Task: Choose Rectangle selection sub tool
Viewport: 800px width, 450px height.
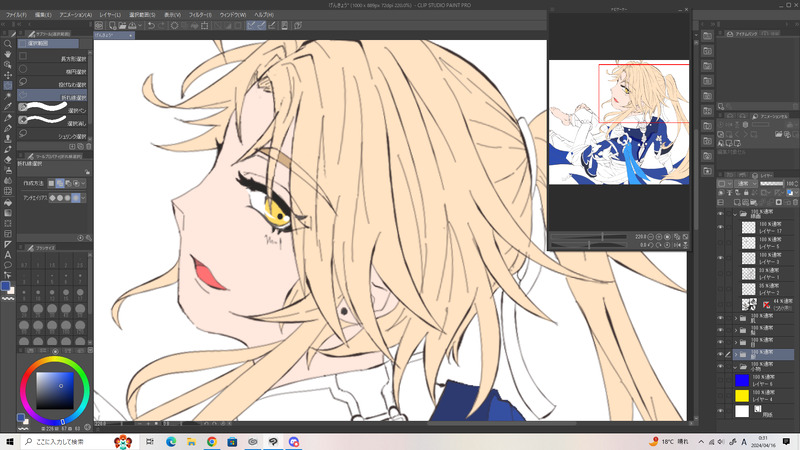Action: coord(53,57)
